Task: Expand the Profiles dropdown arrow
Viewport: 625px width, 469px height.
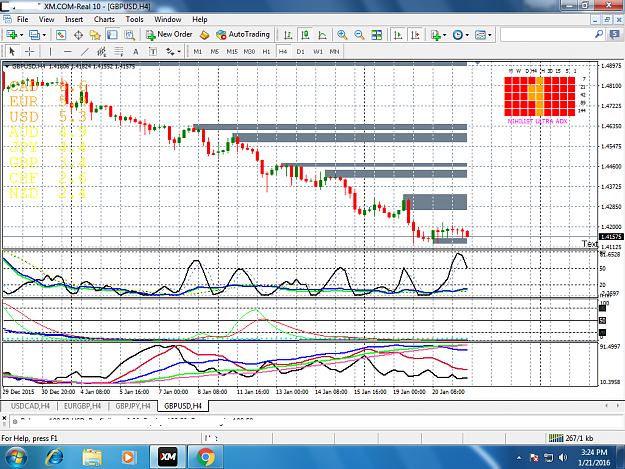Action: (x=44, y=35)
